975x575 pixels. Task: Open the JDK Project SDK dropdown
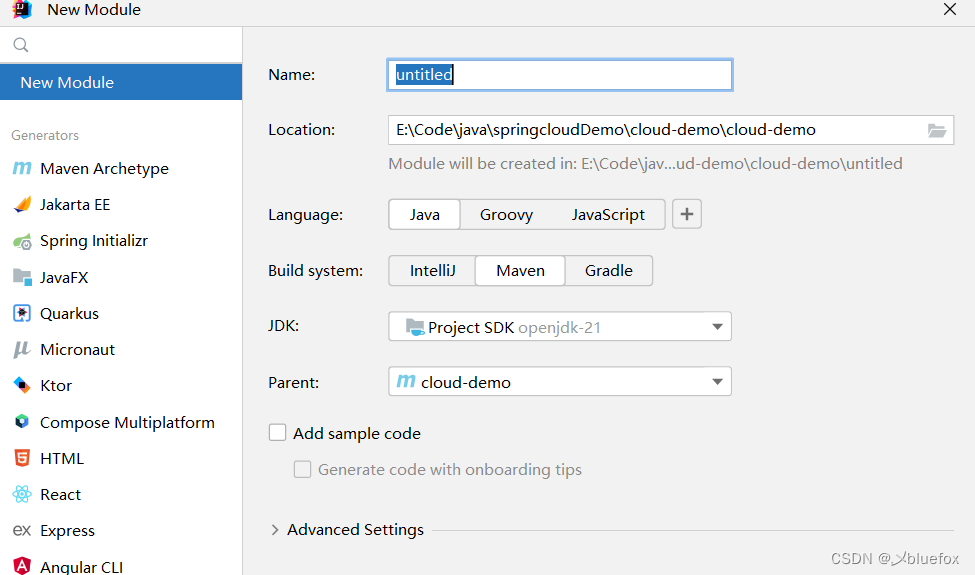pyautogui.click(x=560, y=326)
